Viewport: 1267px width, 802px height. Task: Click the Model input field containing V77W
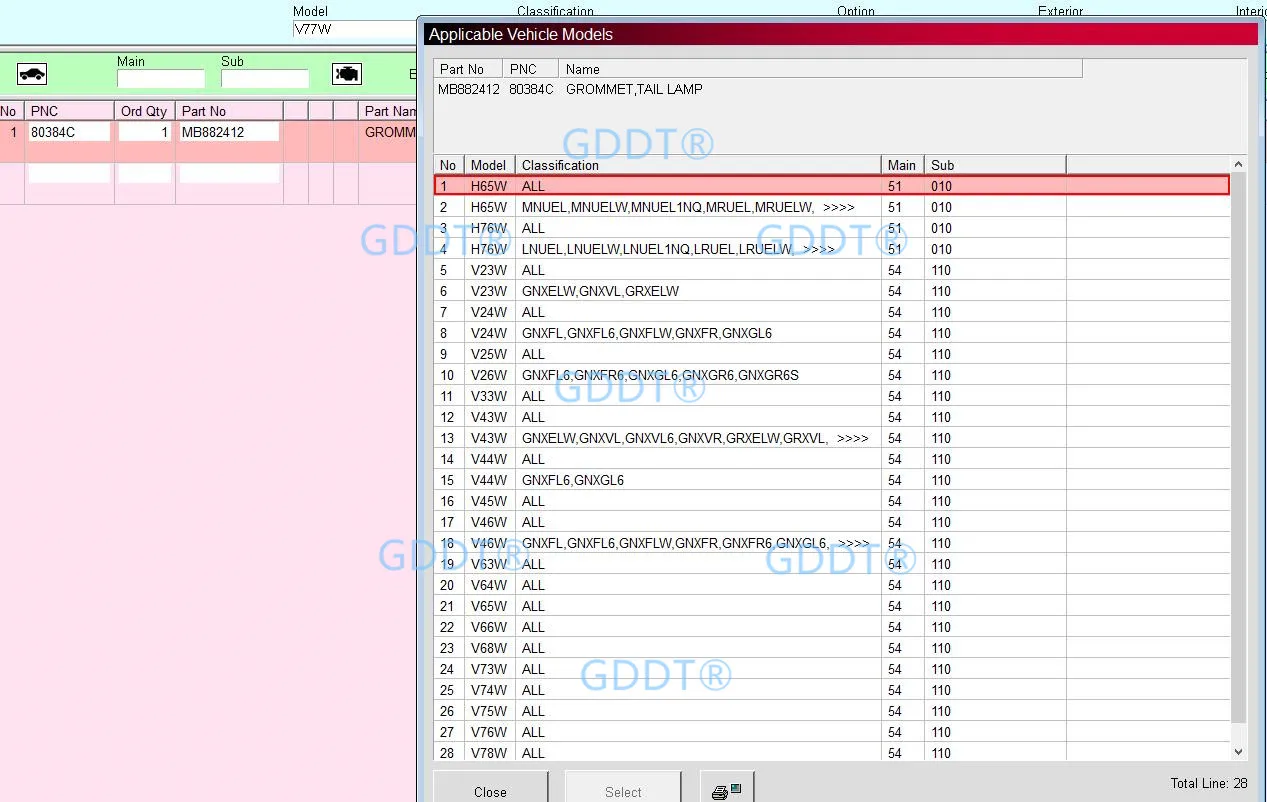(355, 29)
